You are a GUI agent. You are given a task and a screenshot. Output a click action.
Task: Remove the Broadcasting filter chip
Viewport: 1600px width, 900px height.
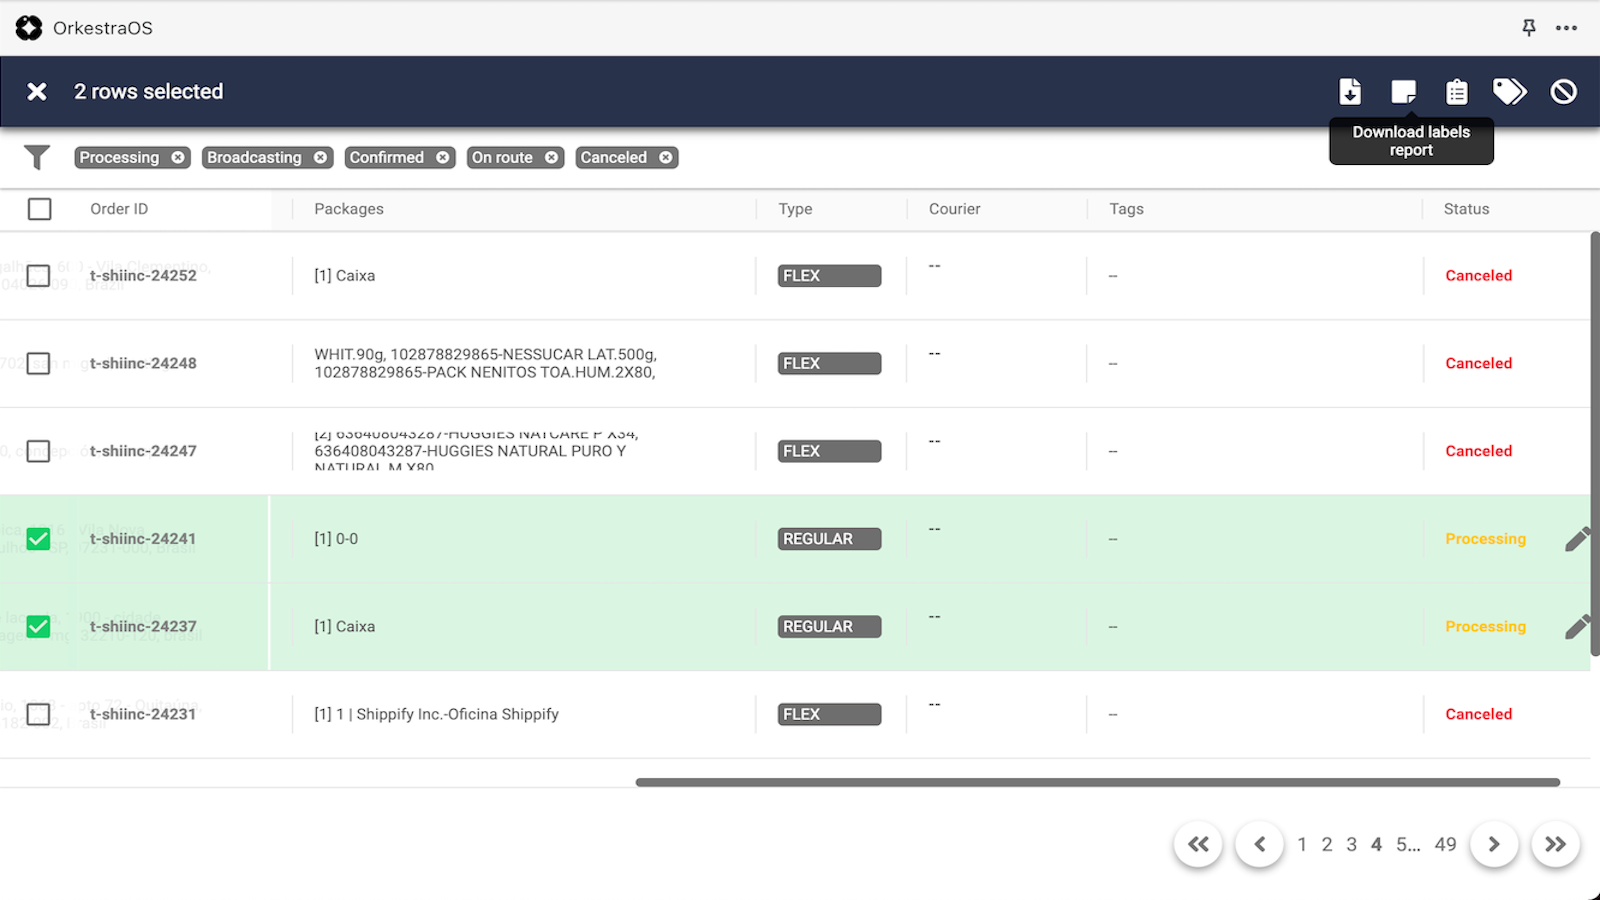[320, 158]
